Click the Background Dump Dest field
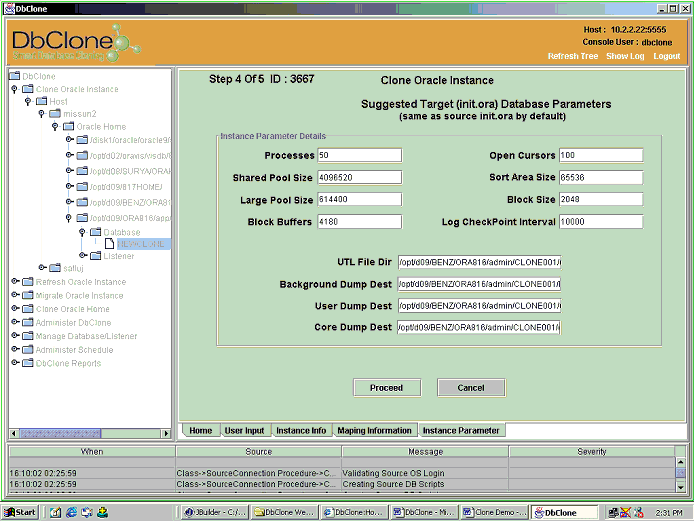This screenshot has width=694, height=521. (x=479, y=284)
